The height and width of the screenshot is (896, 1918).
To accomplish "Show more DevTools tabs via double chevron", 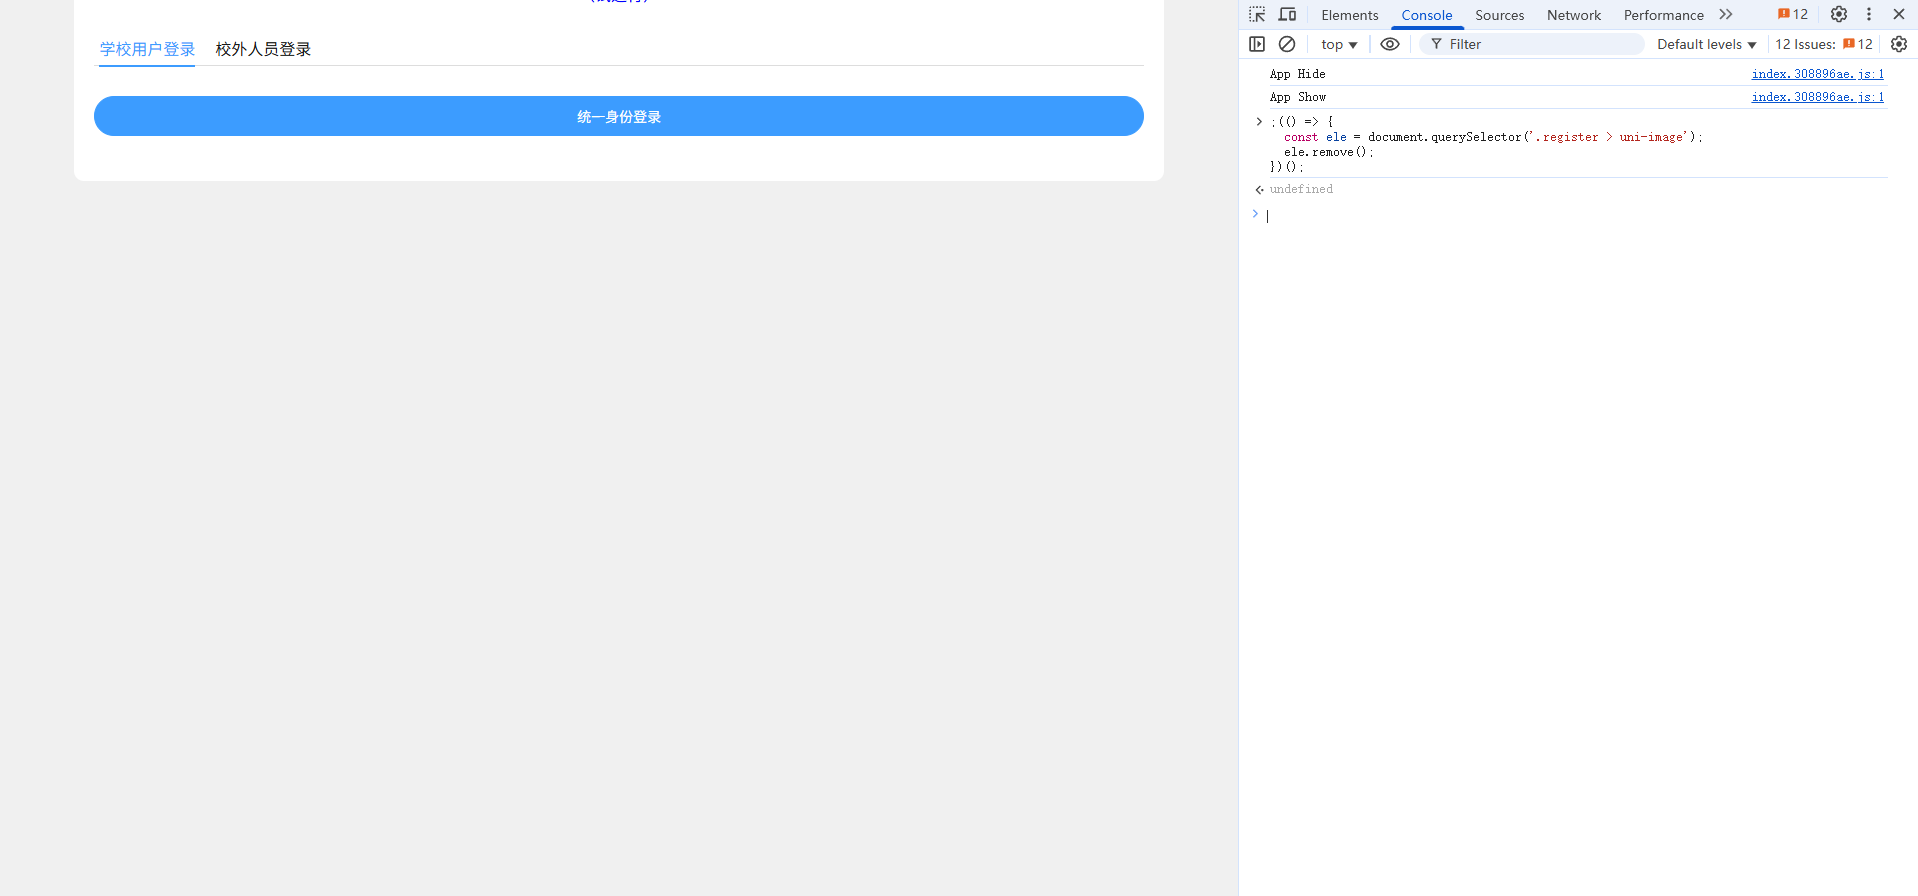I will [1726, 15].
